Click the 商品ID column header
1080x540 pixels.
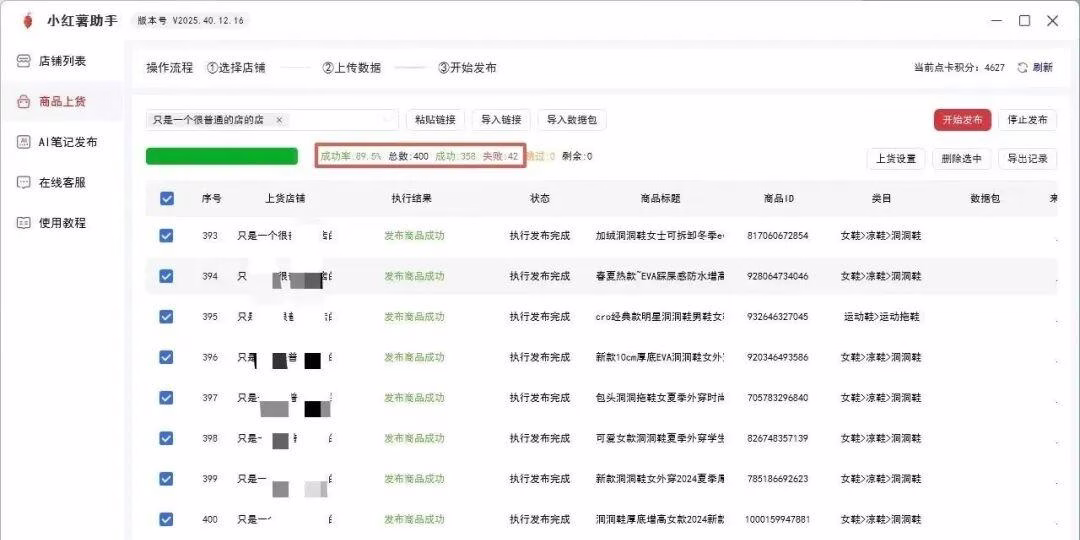tap(777, 198)
